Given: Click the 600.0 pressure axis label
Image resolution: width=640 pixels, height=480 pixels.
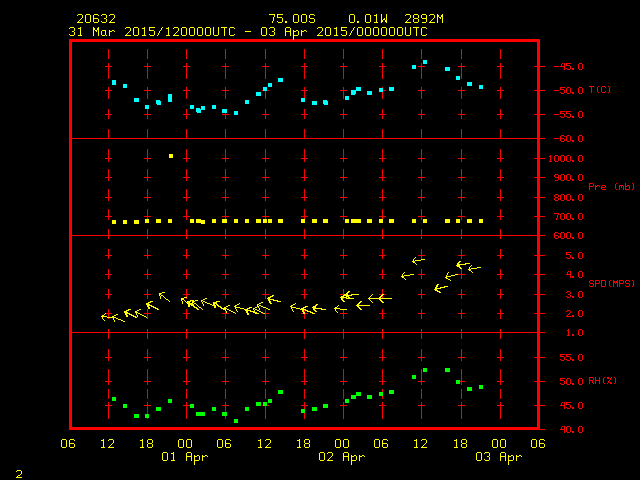Looking at the screenshot, I should tap(568, 236).
